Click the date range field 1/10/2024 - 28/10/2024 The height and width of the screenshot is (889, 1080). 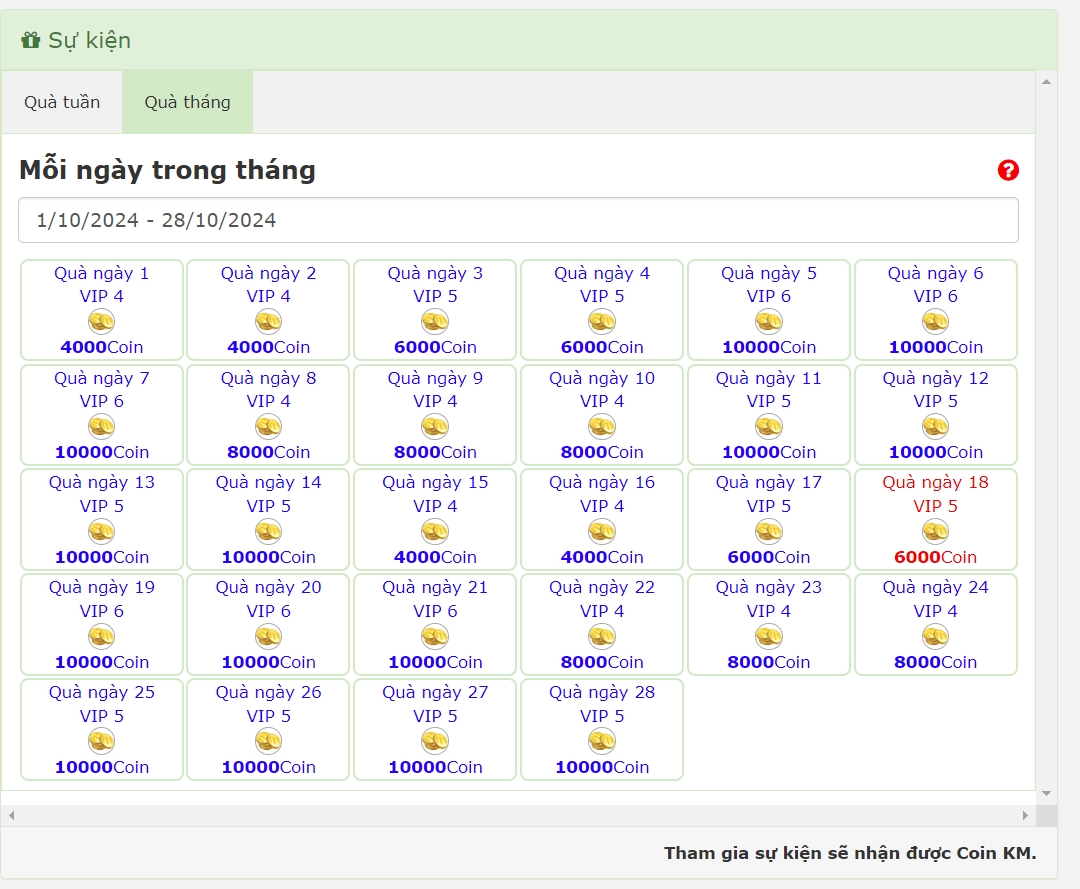tap(518, 220)
